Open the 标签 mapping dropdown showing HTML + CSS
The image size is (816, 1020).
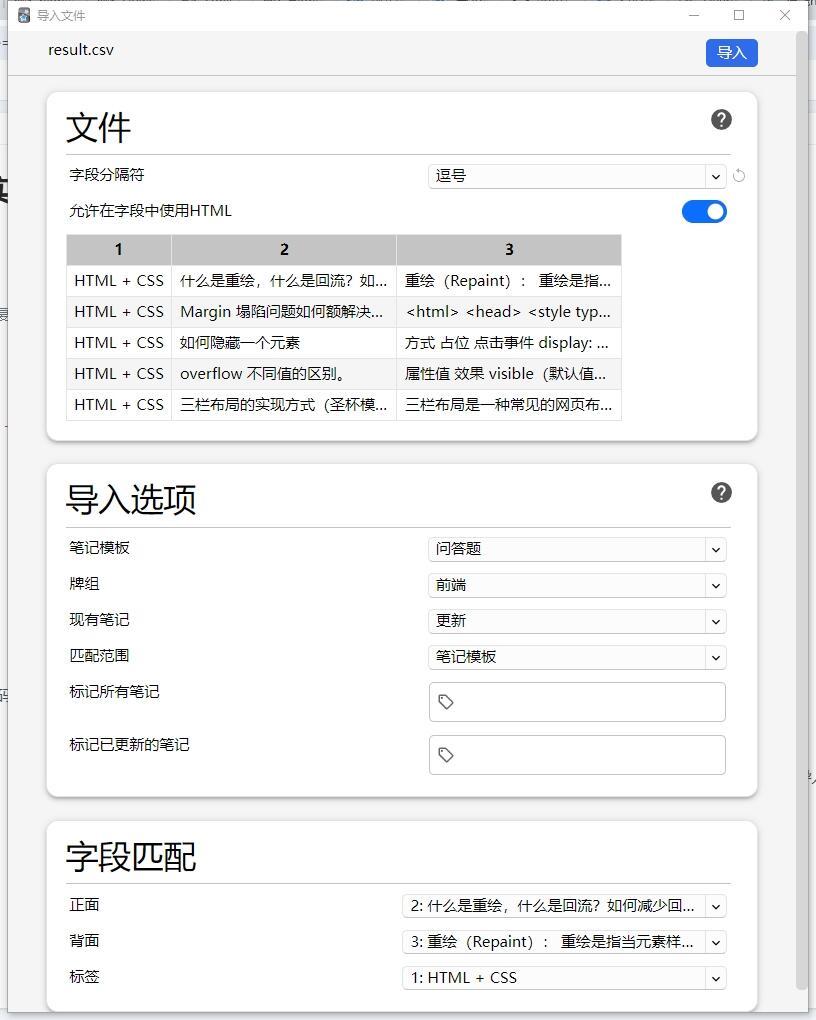pos(563,977)
